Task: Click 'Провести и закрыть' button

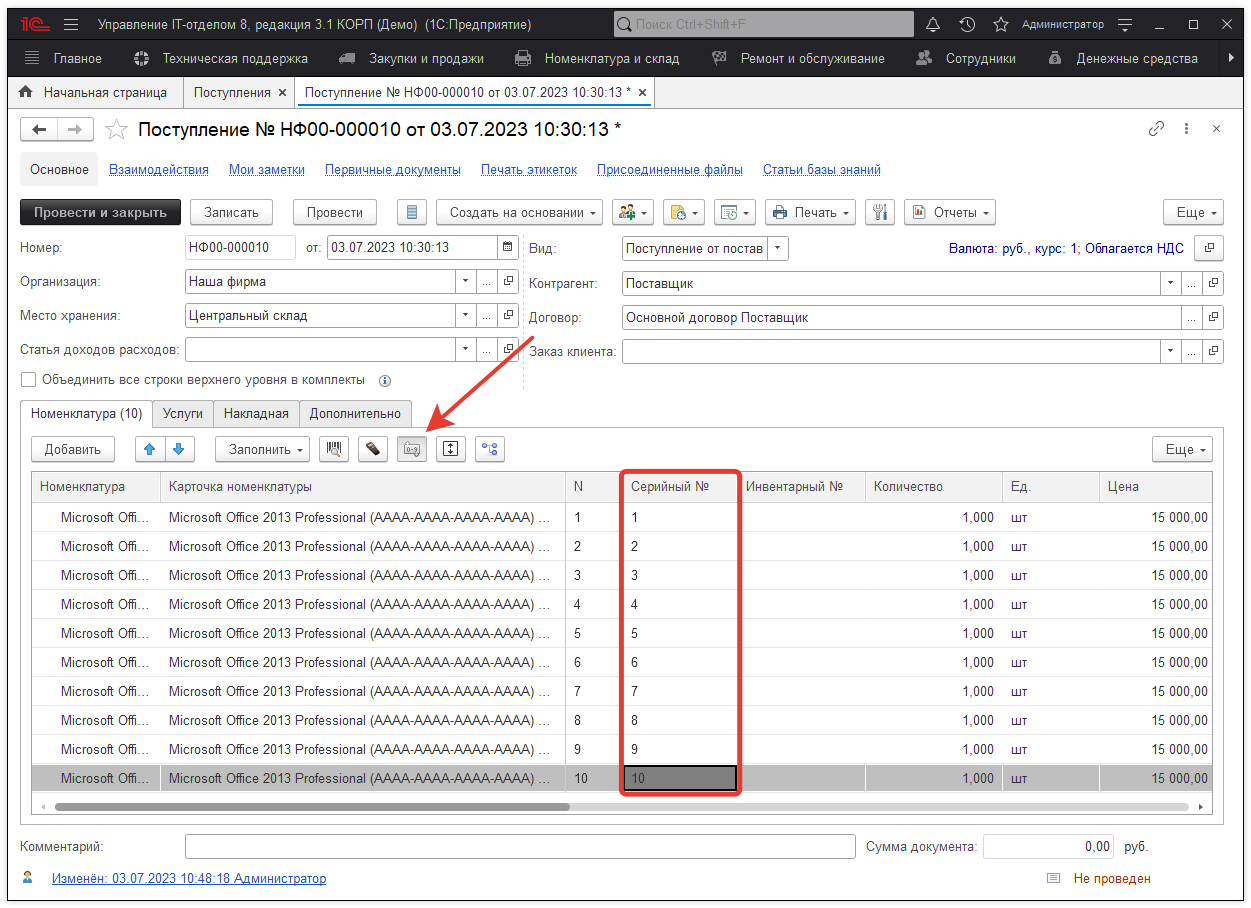Action: (x=100, y=212)
